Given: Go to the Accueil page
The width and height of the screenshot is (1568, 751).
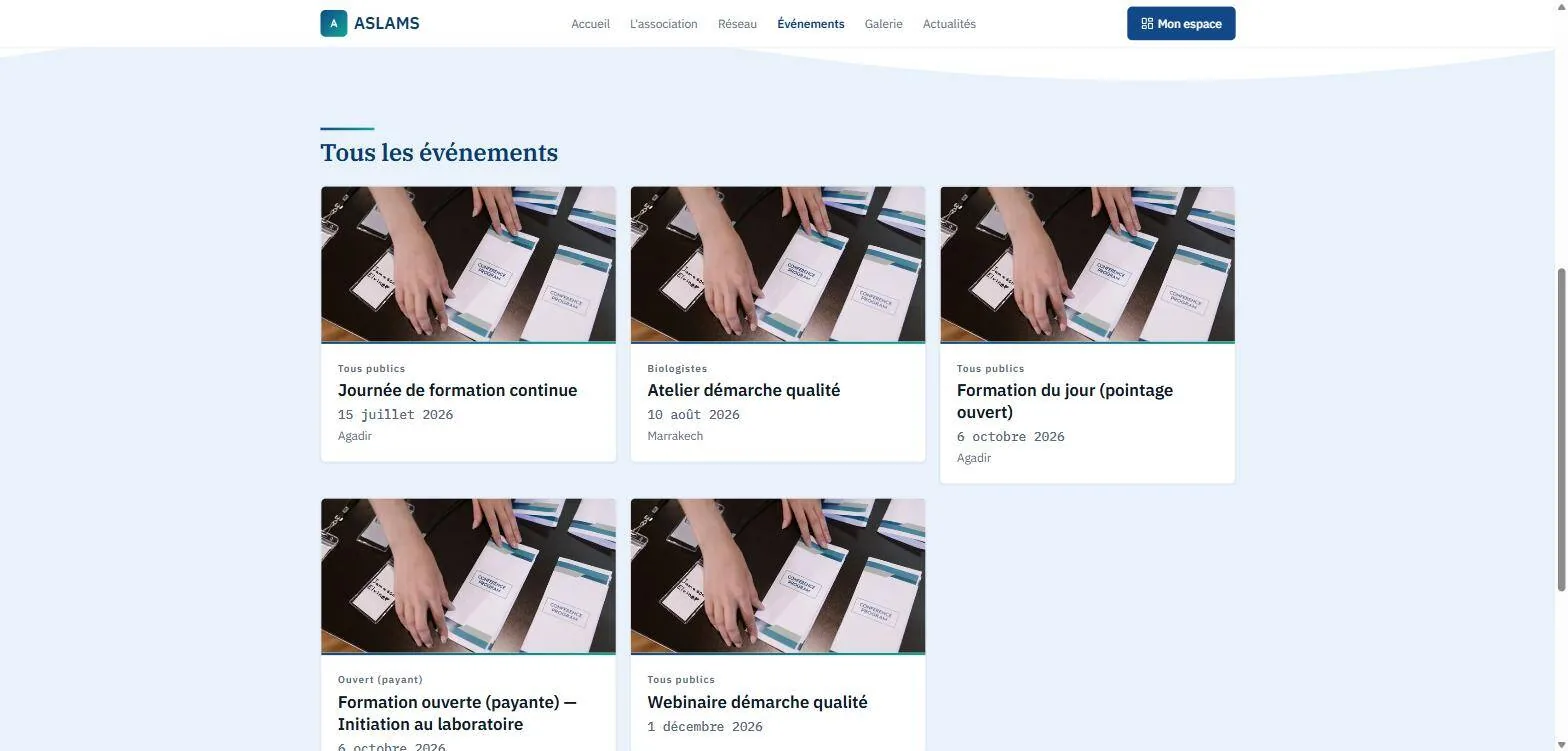Looking at the screenshot, I should coord(590,24).
